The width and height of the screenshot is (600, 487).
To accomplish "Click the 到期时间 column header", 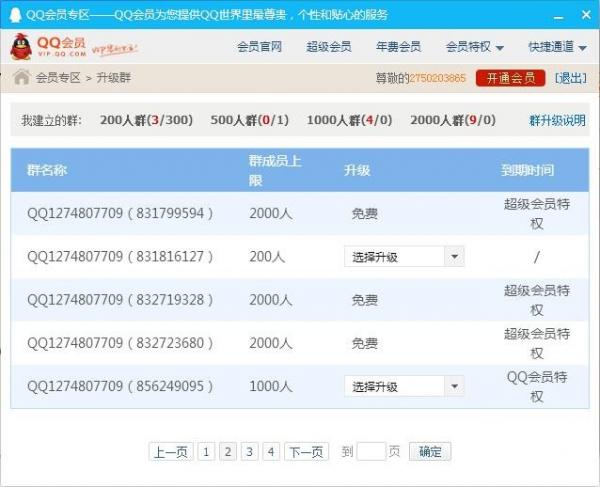I will point(527,170).
